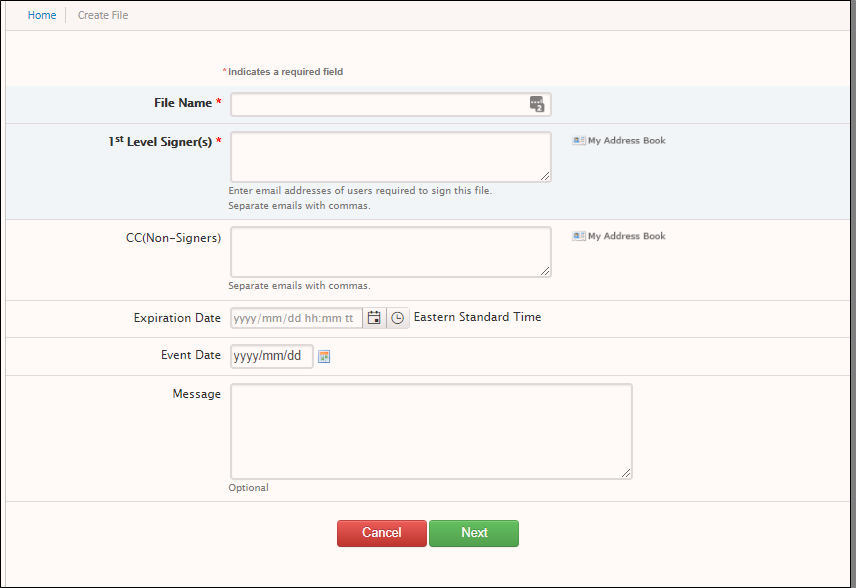The width and height of the screenshot is (856, 588).
Task: Select the Create File breadcrumb
Action: (103, 15)
